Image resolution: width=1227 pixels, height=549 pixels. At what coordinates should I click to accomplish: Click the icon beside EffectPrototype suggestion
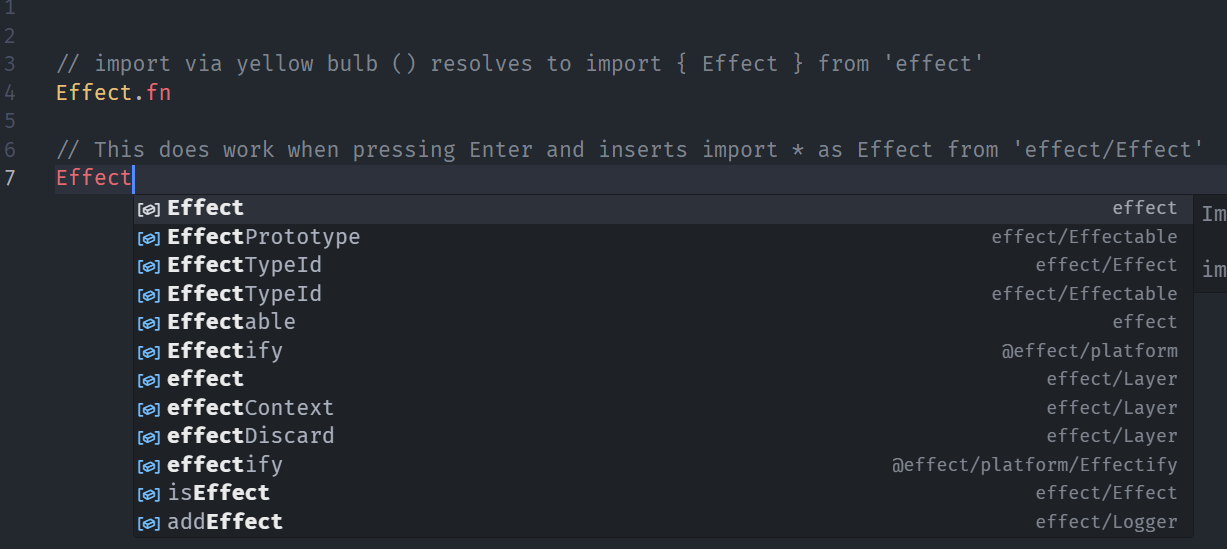point(149,238)
